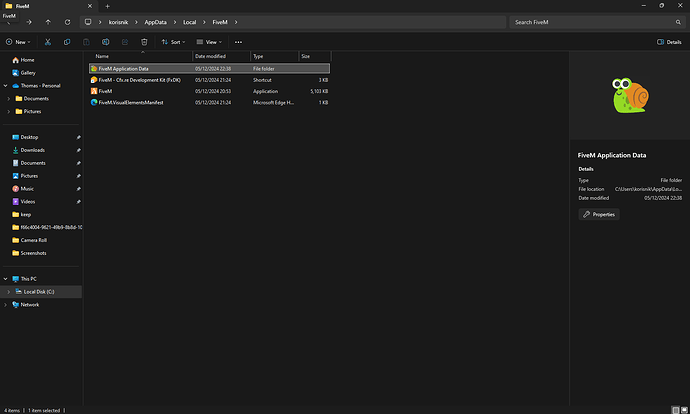
Task: Switch to large thumbnails view icon
Action: (x=684, y=410)
